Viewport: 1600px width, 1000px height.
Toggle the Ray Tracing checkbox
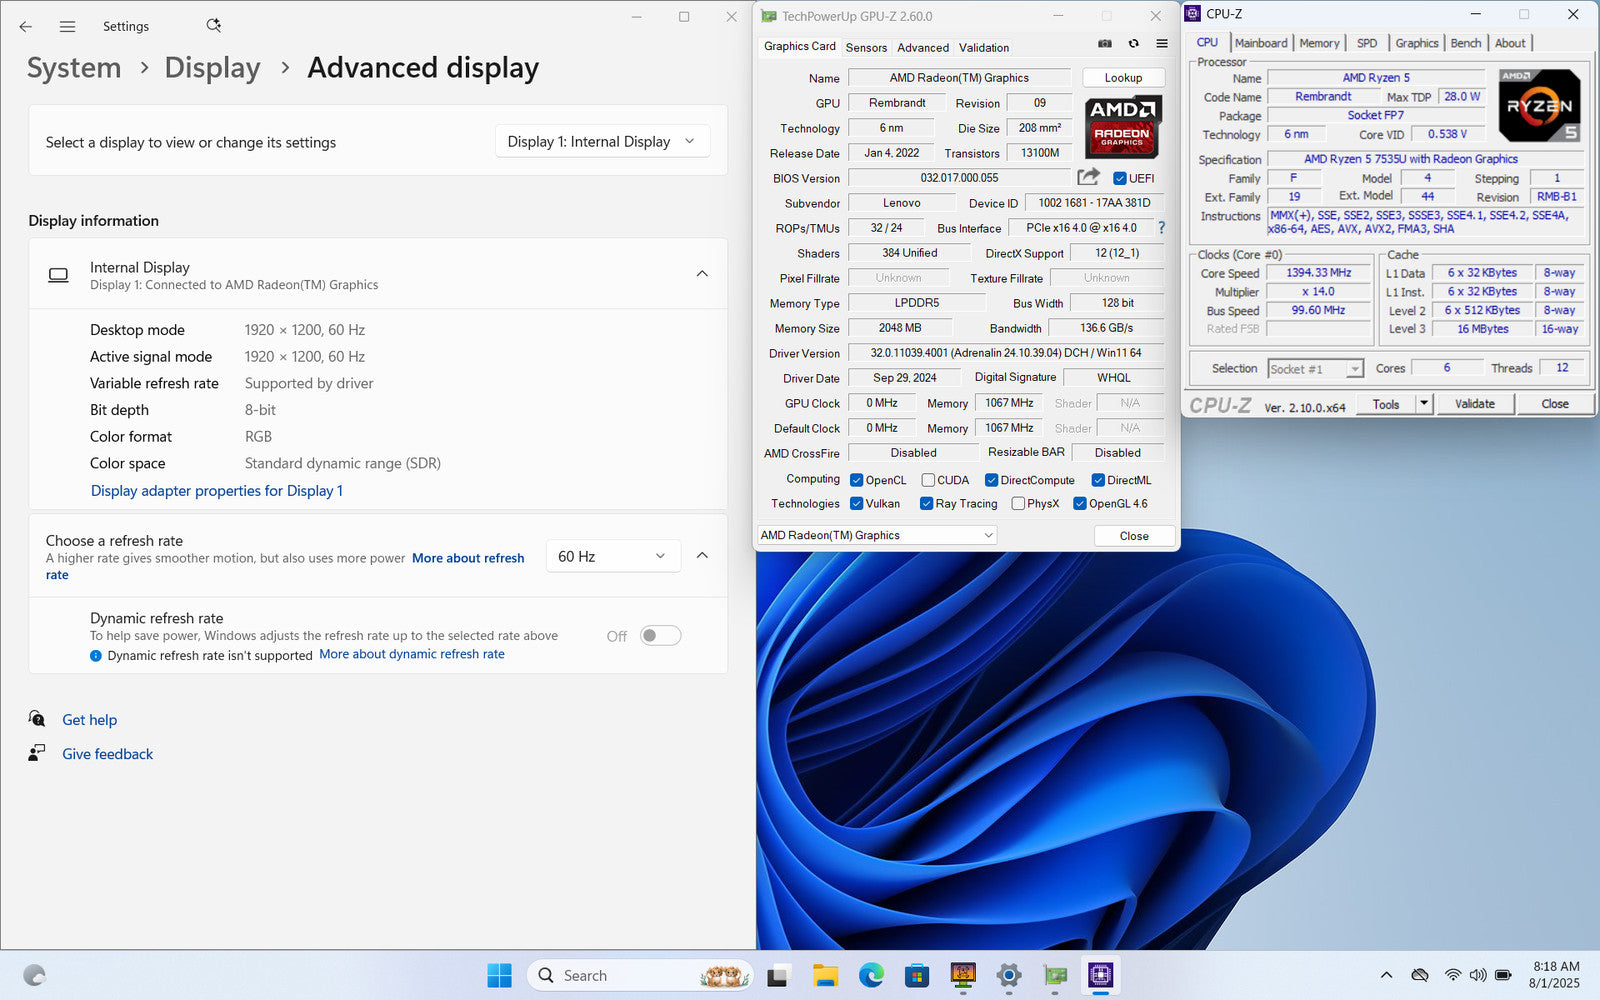coord(926,504)
